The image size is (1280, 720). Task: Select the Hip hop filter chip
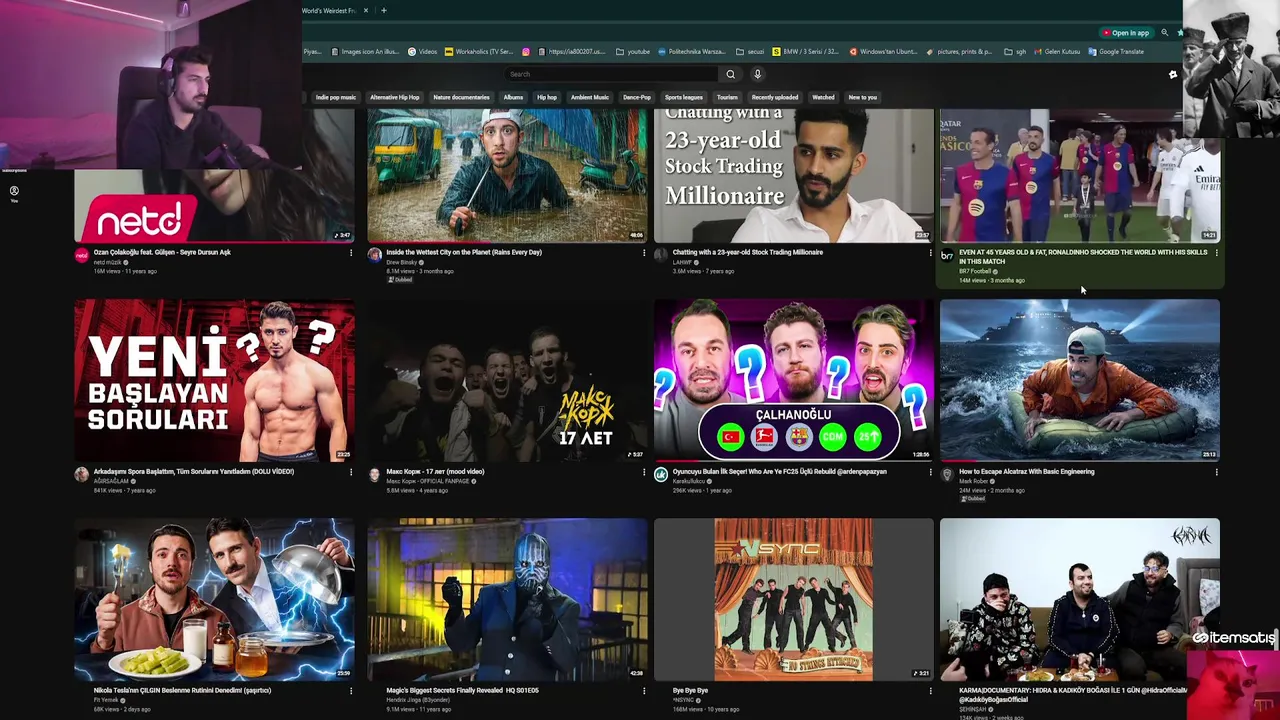coord(547,97)
